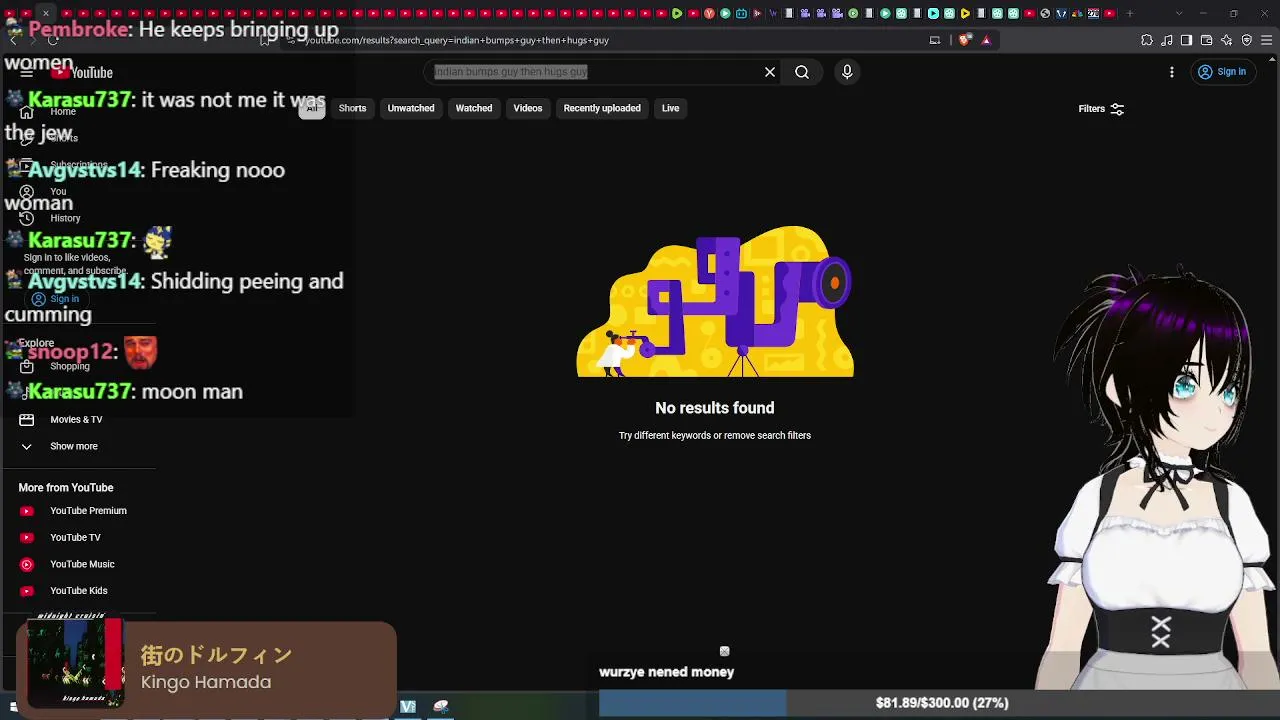Click the YouTube Music icon

[x=27, y=564]
